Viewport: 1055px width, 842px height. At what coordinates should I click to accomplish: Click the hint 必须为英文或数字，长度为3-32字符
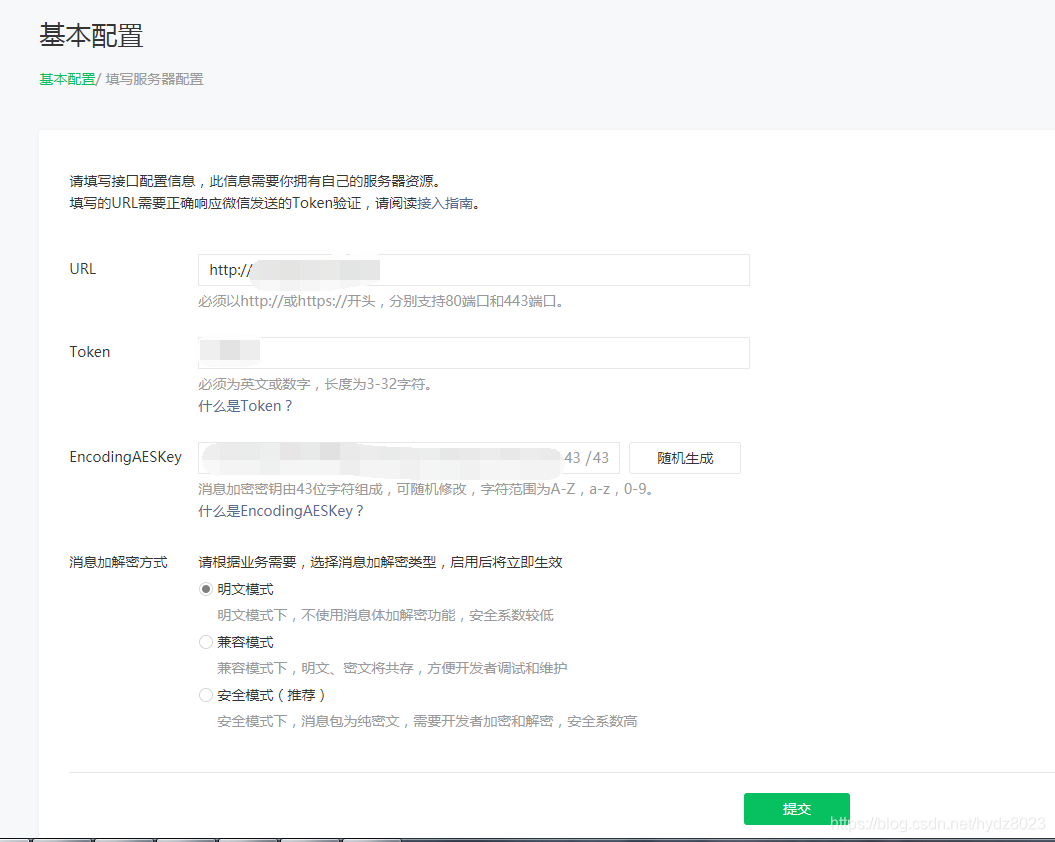[x=315, y=384]
